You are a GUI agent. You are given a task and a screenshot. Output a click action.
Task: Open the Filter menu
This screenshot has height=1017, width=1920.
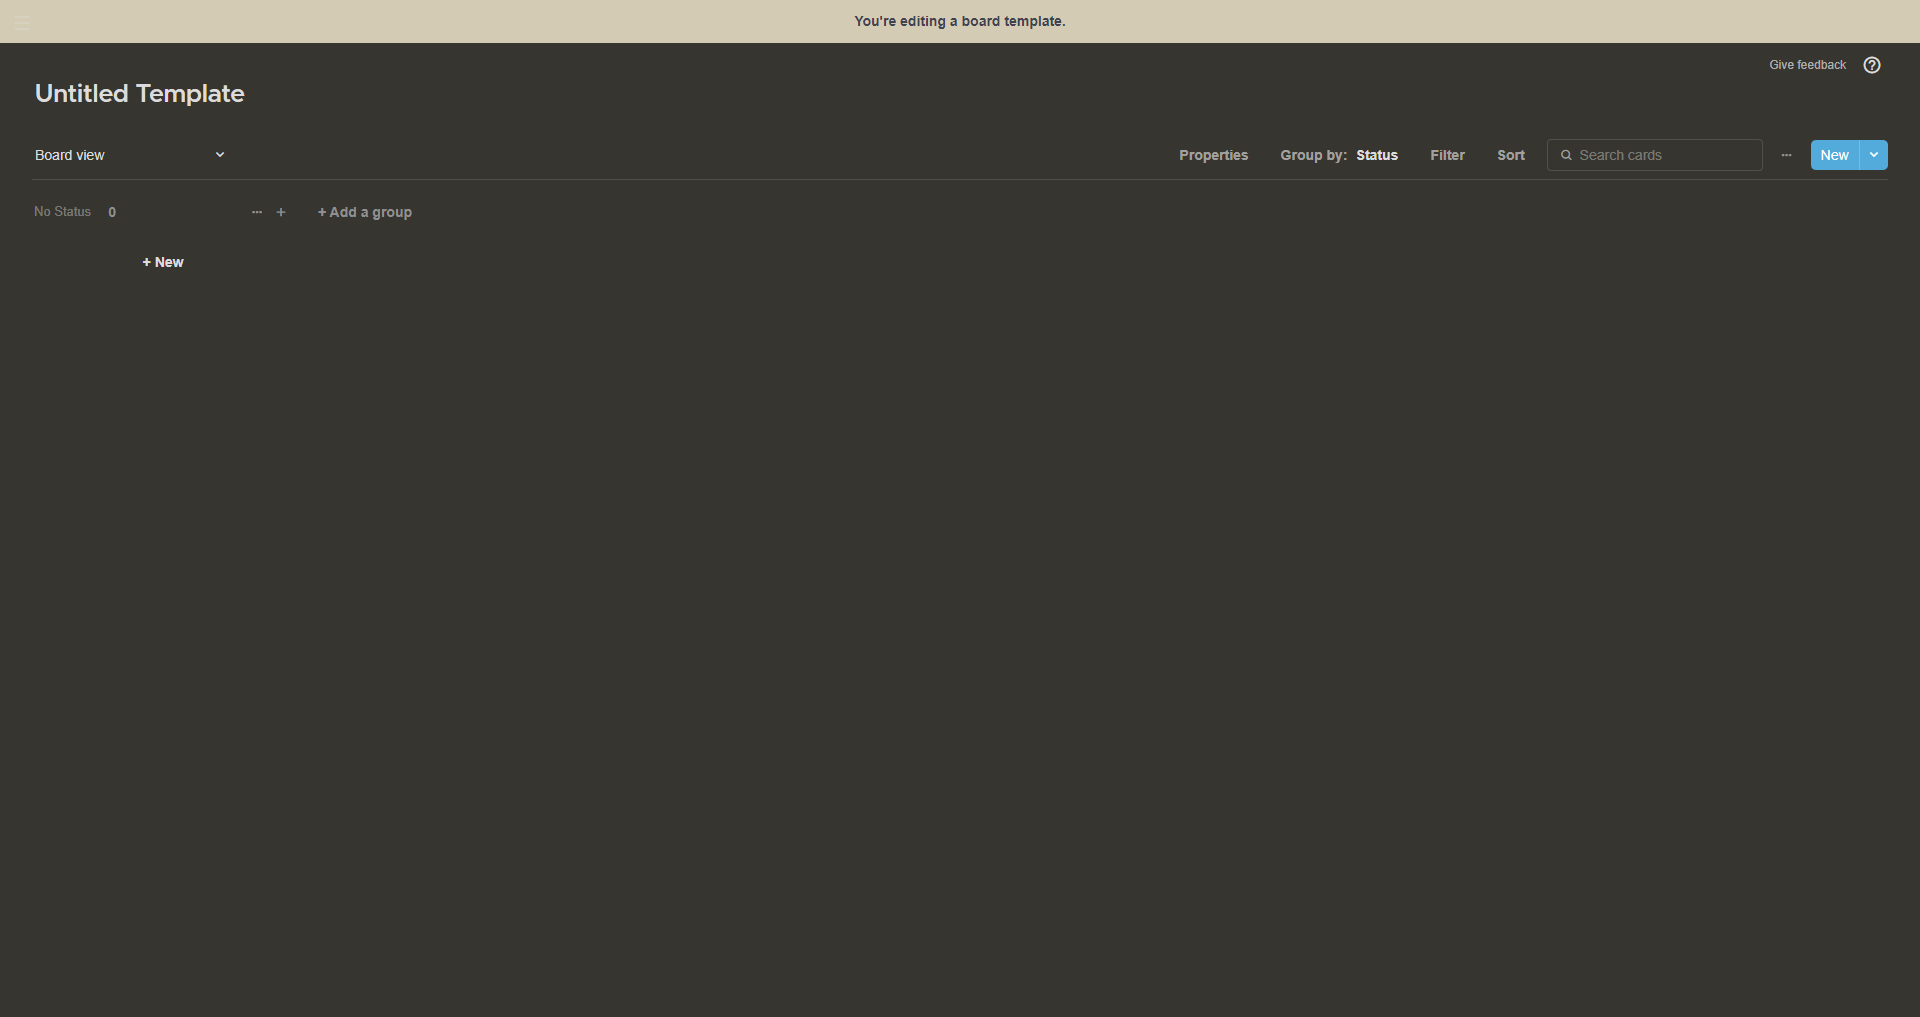coord(1447,155)
